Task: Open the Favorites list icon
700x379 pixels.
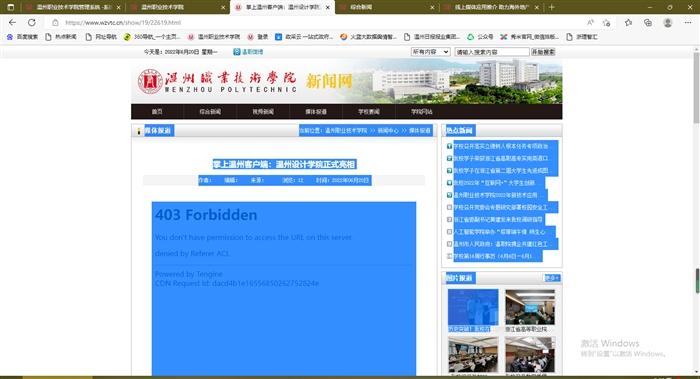Action: pyautogui.click(x=629, y=22)
